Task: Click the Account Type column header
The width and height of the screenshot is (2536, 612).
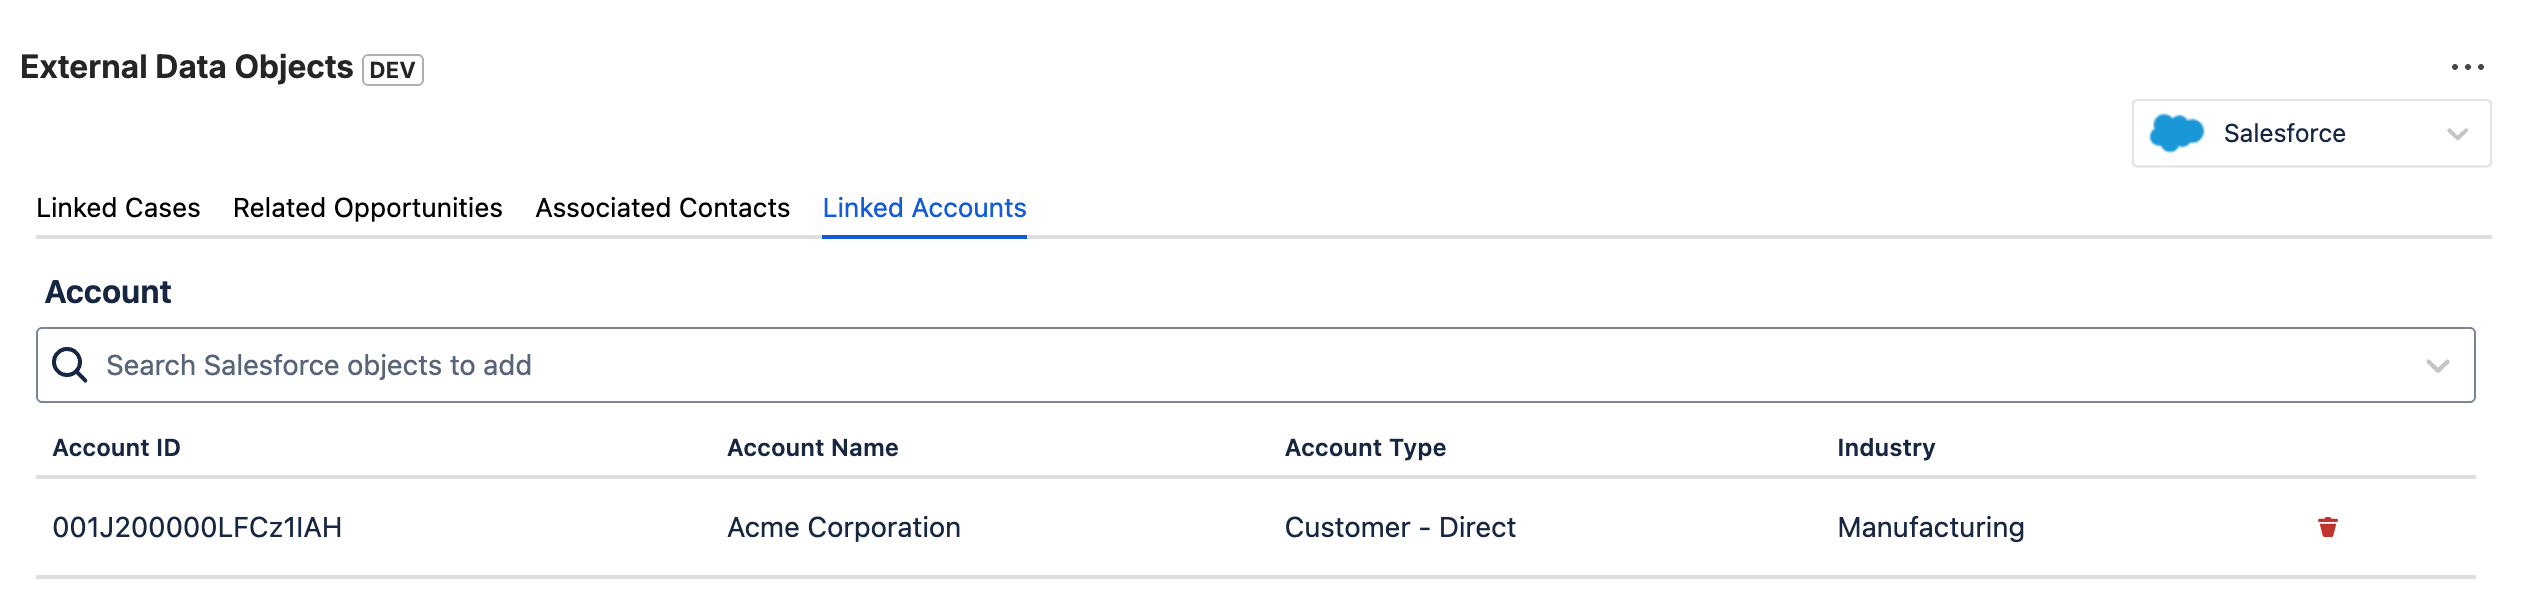Action: (x=1364, y=448)
